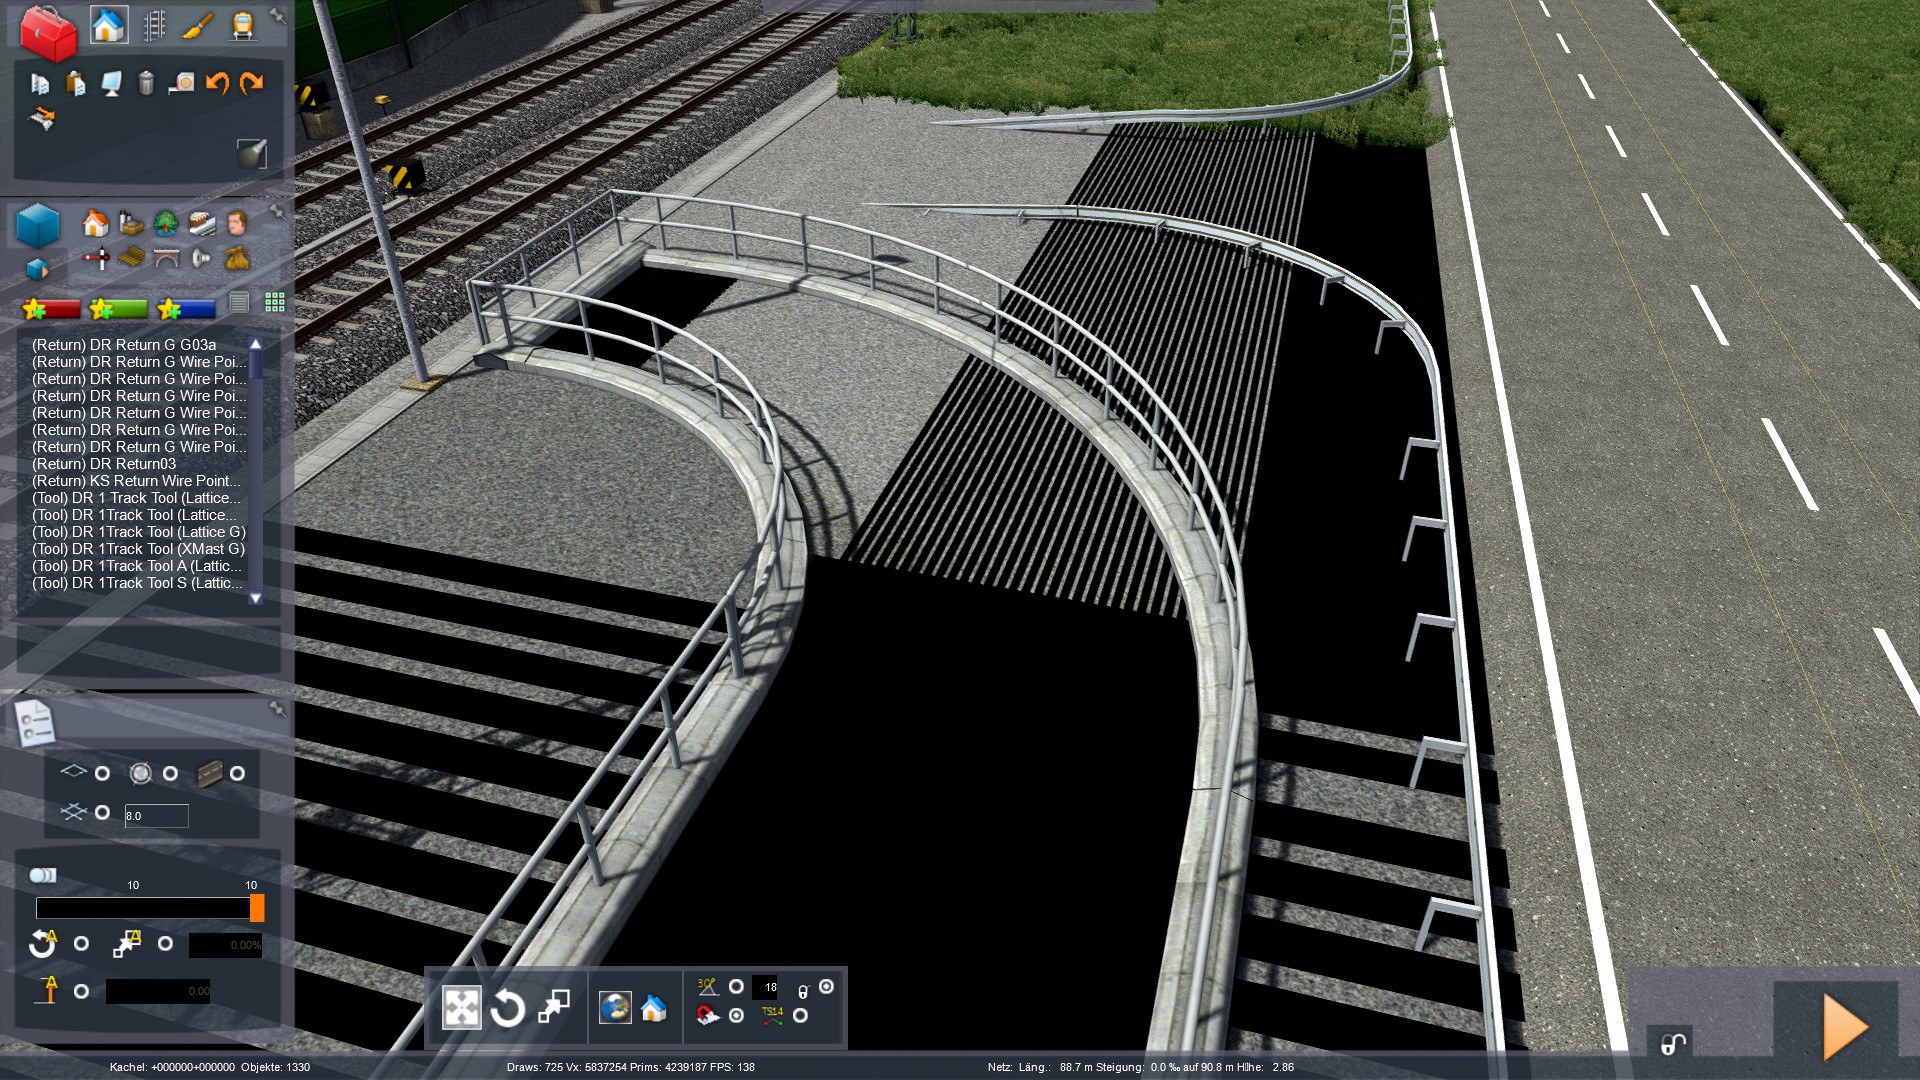Switch to world coordinate globe icon
Viewport: 1920px width, 1080px height.
tap(615, 1008)
